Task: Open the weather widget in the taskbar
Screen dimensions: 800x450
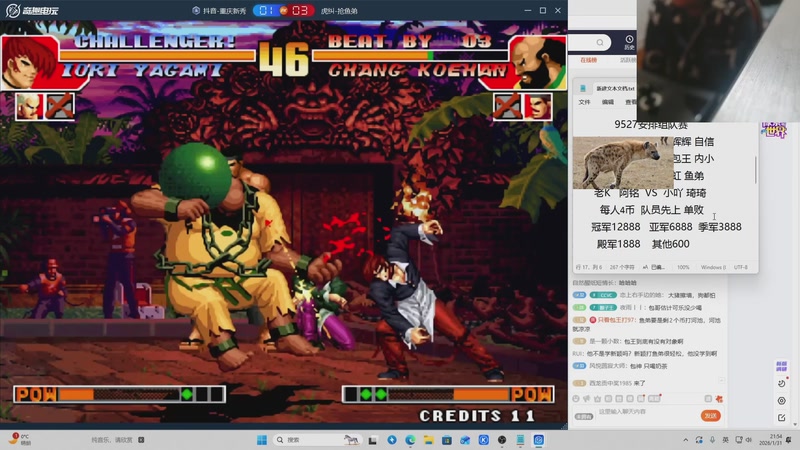Action: point(19,440)
